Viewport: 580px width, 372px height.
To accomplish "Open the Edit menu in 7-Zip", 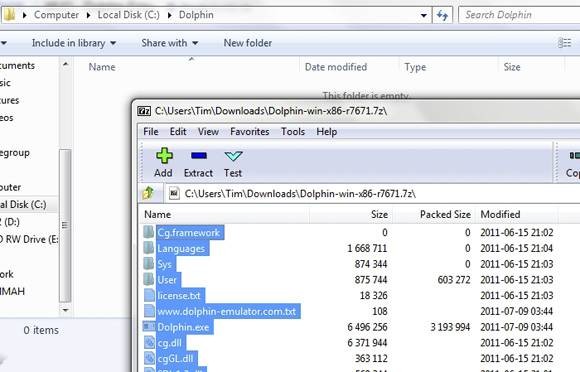I will pyautogui.click(x=178, y=132).
